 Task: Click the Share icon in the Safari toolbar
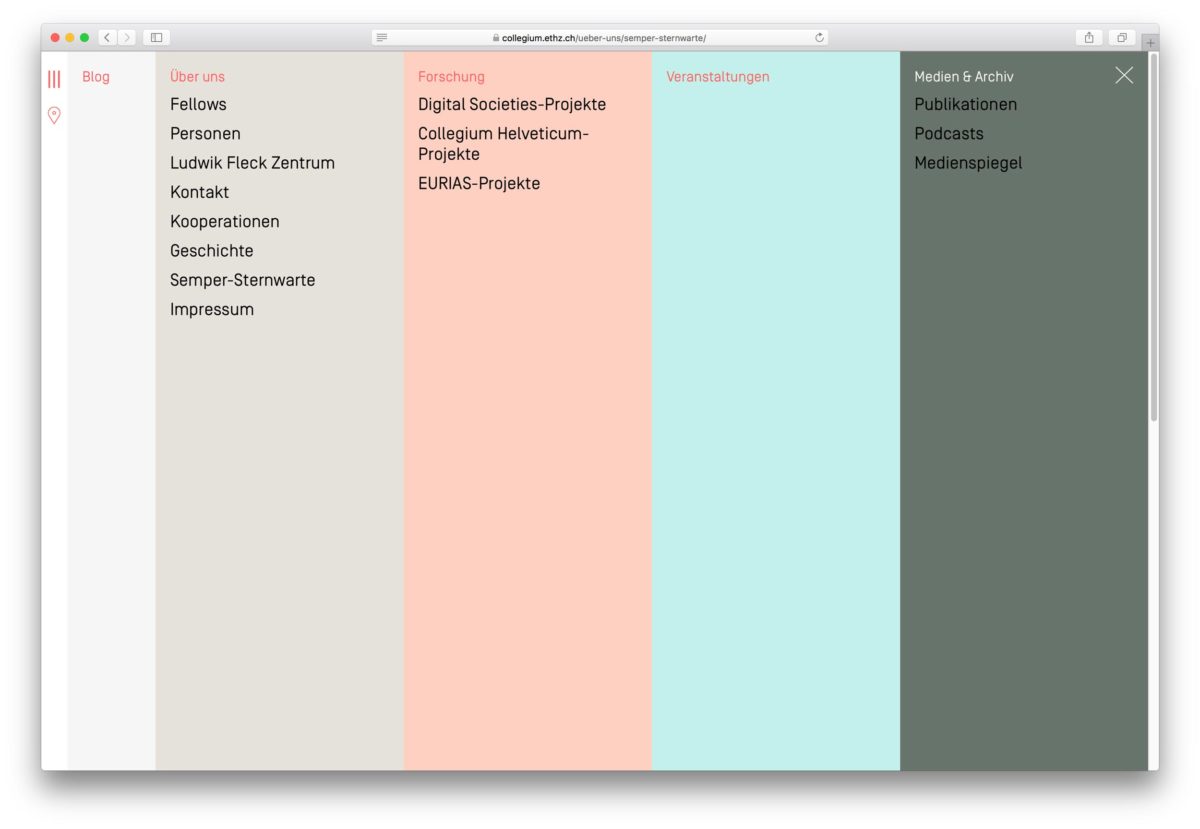point(1089,38)
